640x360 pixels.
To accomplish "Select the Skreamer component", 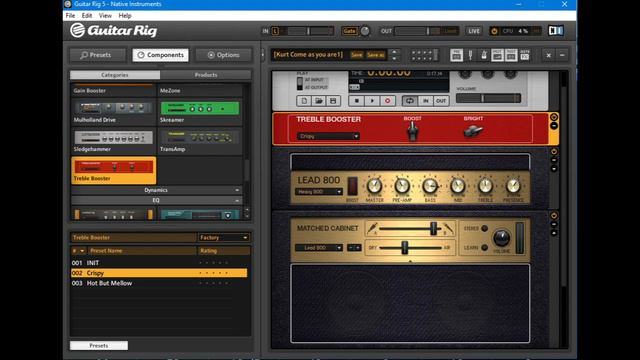I will [200, 112].
